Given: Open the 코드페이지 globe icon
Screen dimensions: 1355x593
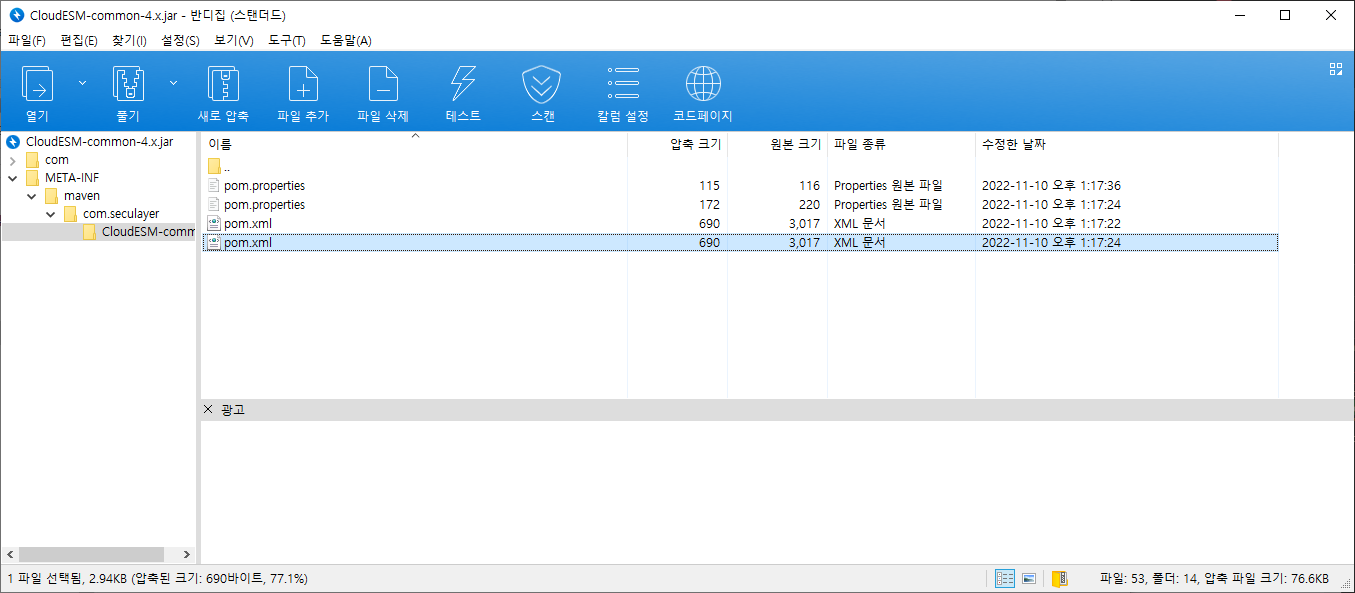Looking at the screenshot, I should tap(703, 84).
